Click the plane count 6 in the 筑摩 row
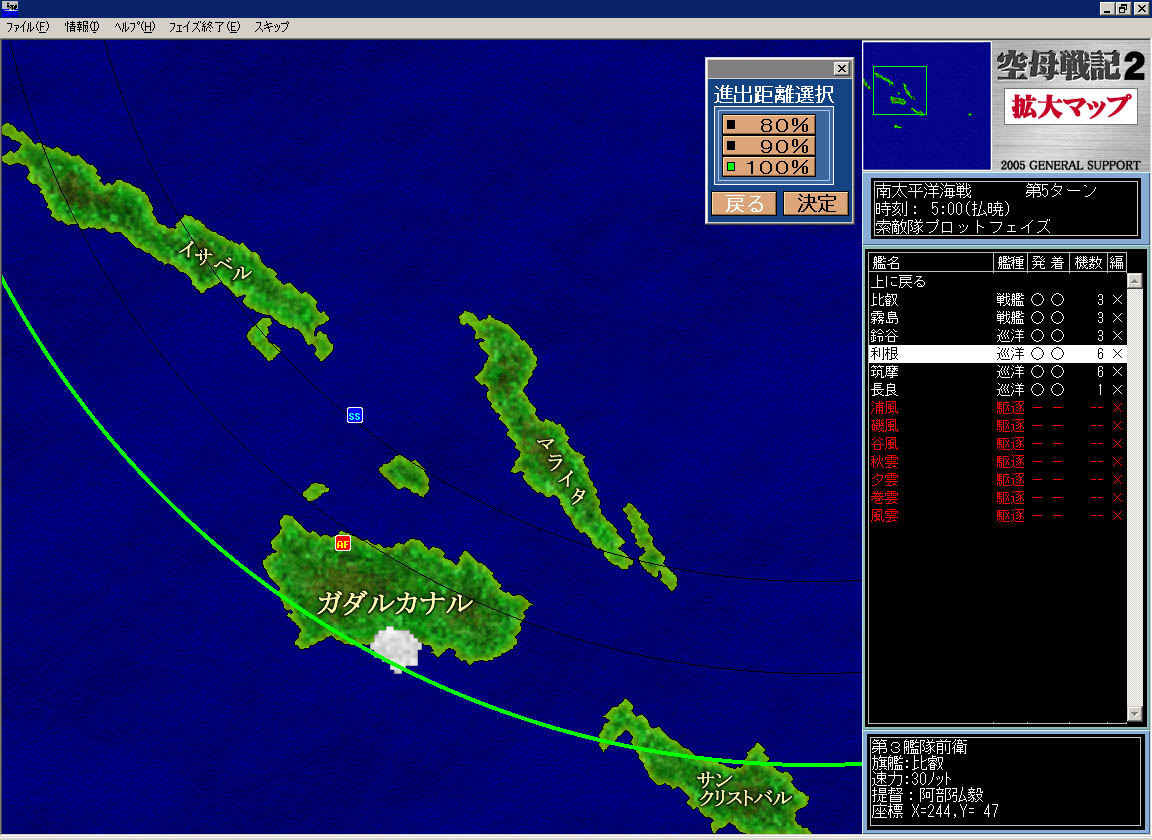Viewport: 1152px width, 840px height. [1100, 372]
